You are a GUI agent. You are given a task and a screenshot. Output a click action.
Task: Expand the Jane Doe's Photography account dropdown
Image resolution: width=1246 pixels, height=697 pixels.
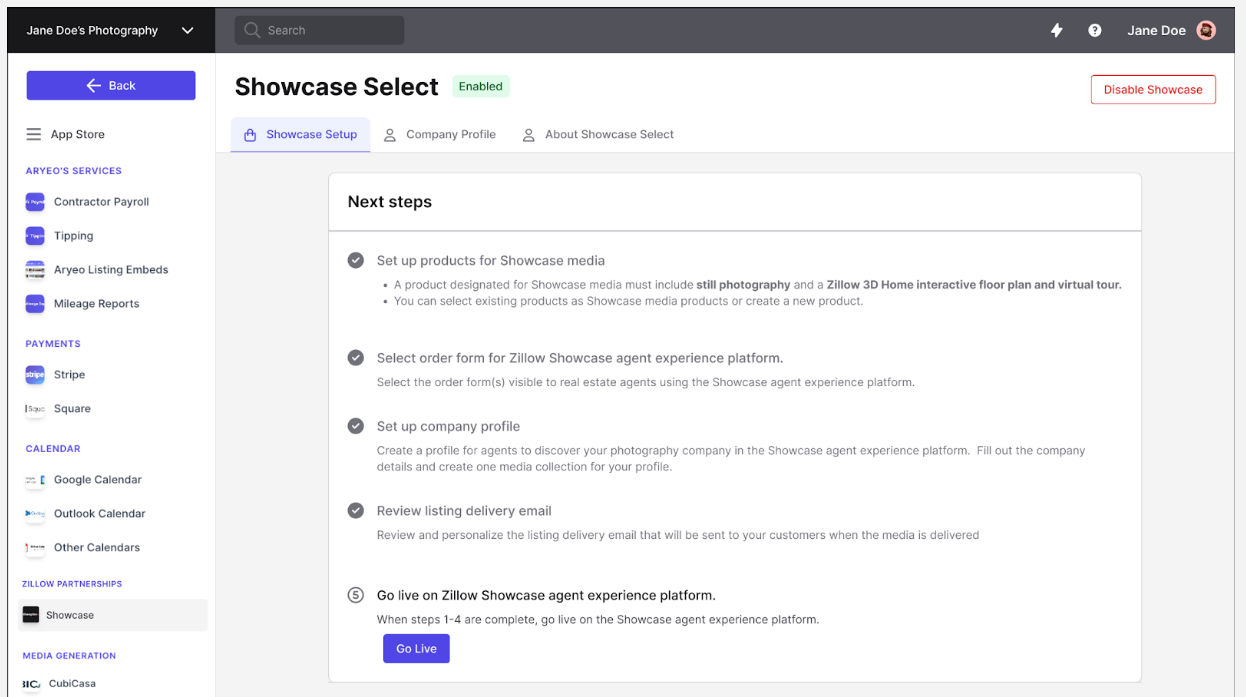(187, 30)
